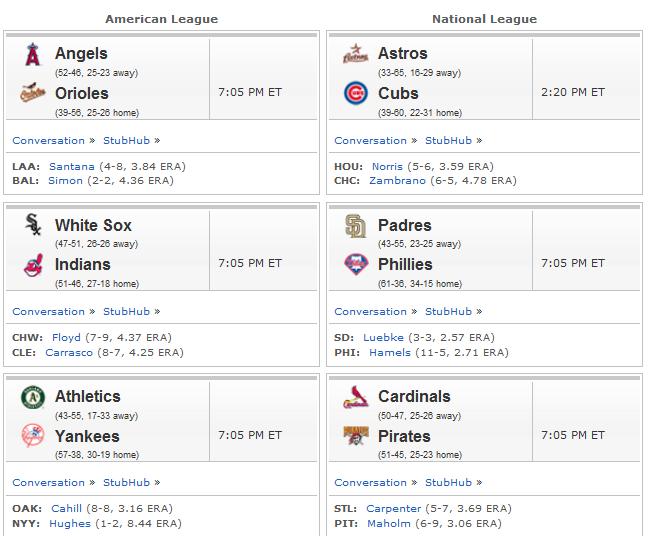The image size is (655, 536).
Task: Open pitcher Zambrano's profile link
Action: [397, 180]
